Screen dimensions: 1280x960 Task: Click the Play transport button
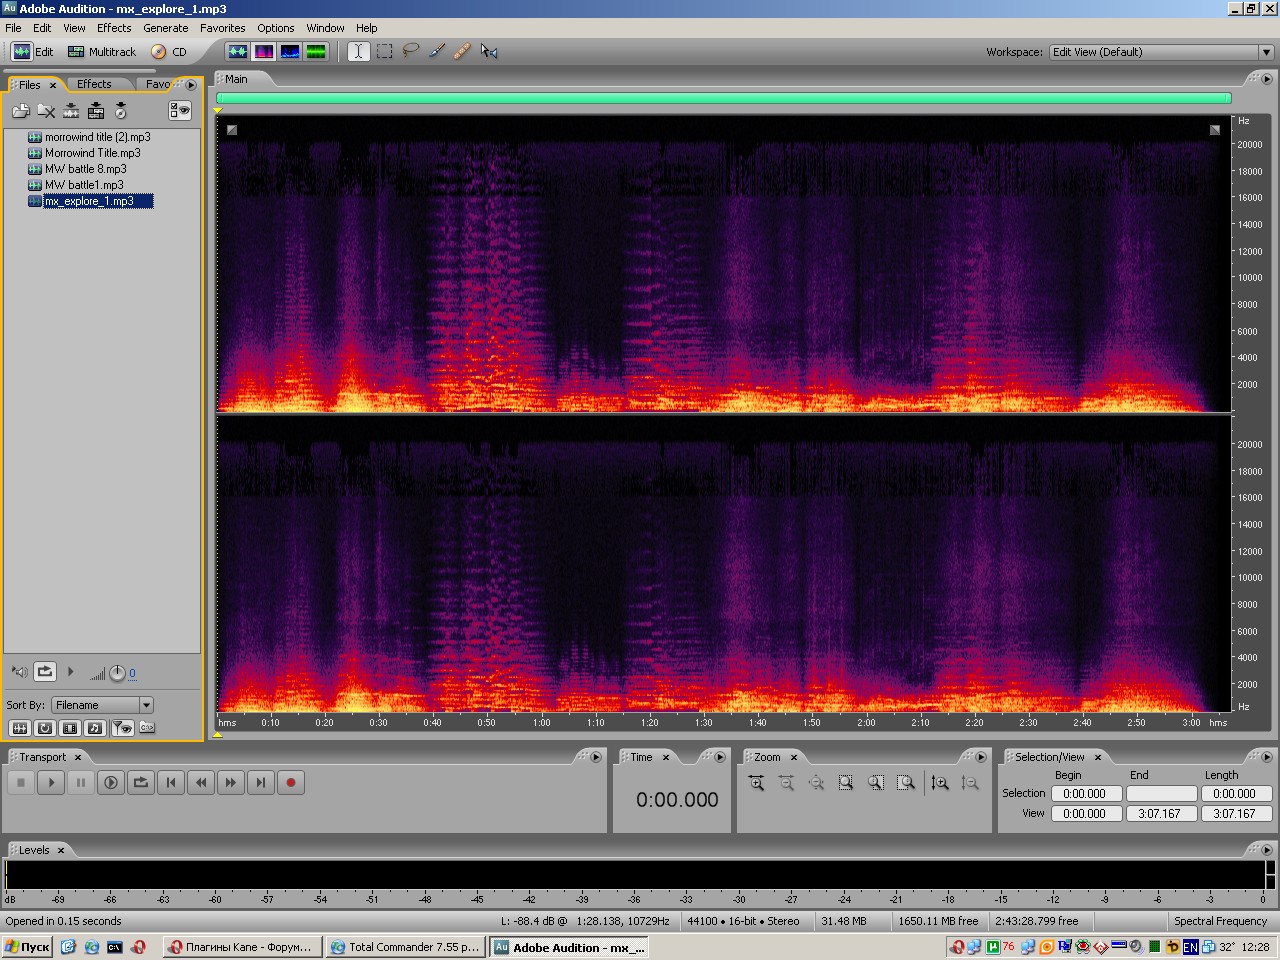51,783
